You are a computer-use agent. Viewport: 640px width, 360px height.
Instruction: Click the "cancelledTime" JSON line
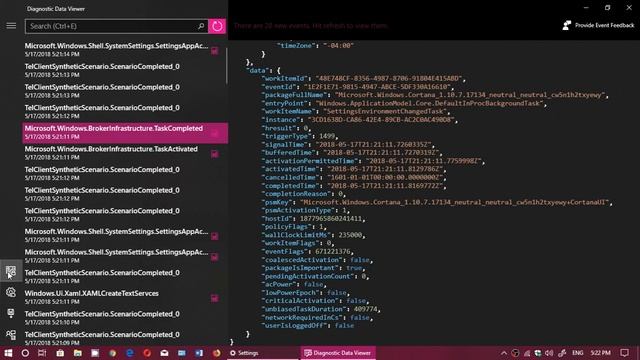pyautogui.click(x=354, y=177)
